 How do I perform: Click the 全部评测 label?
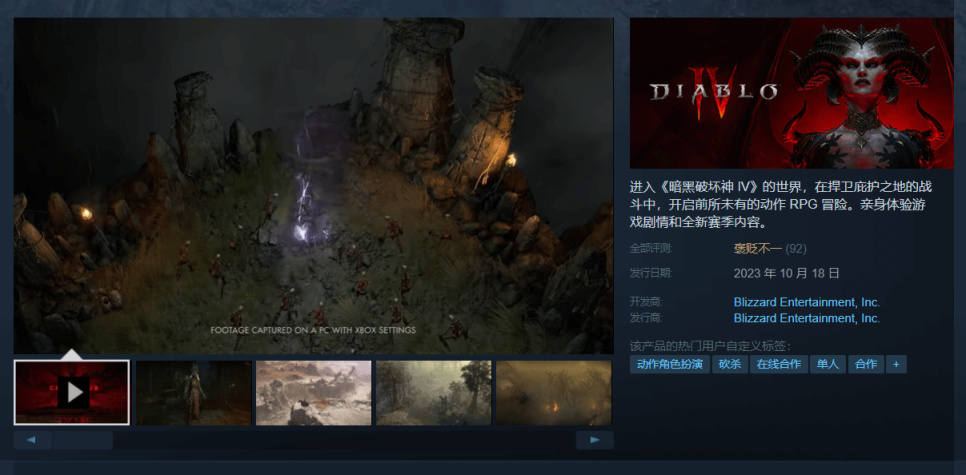tap(651, 249)
